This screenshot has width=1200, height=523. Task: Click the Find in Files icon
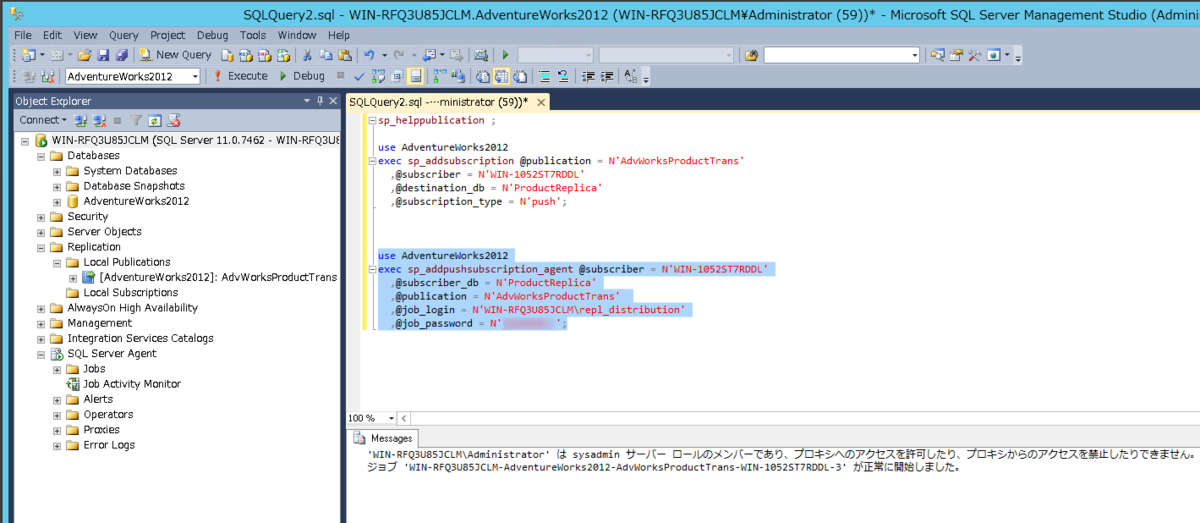751,55
